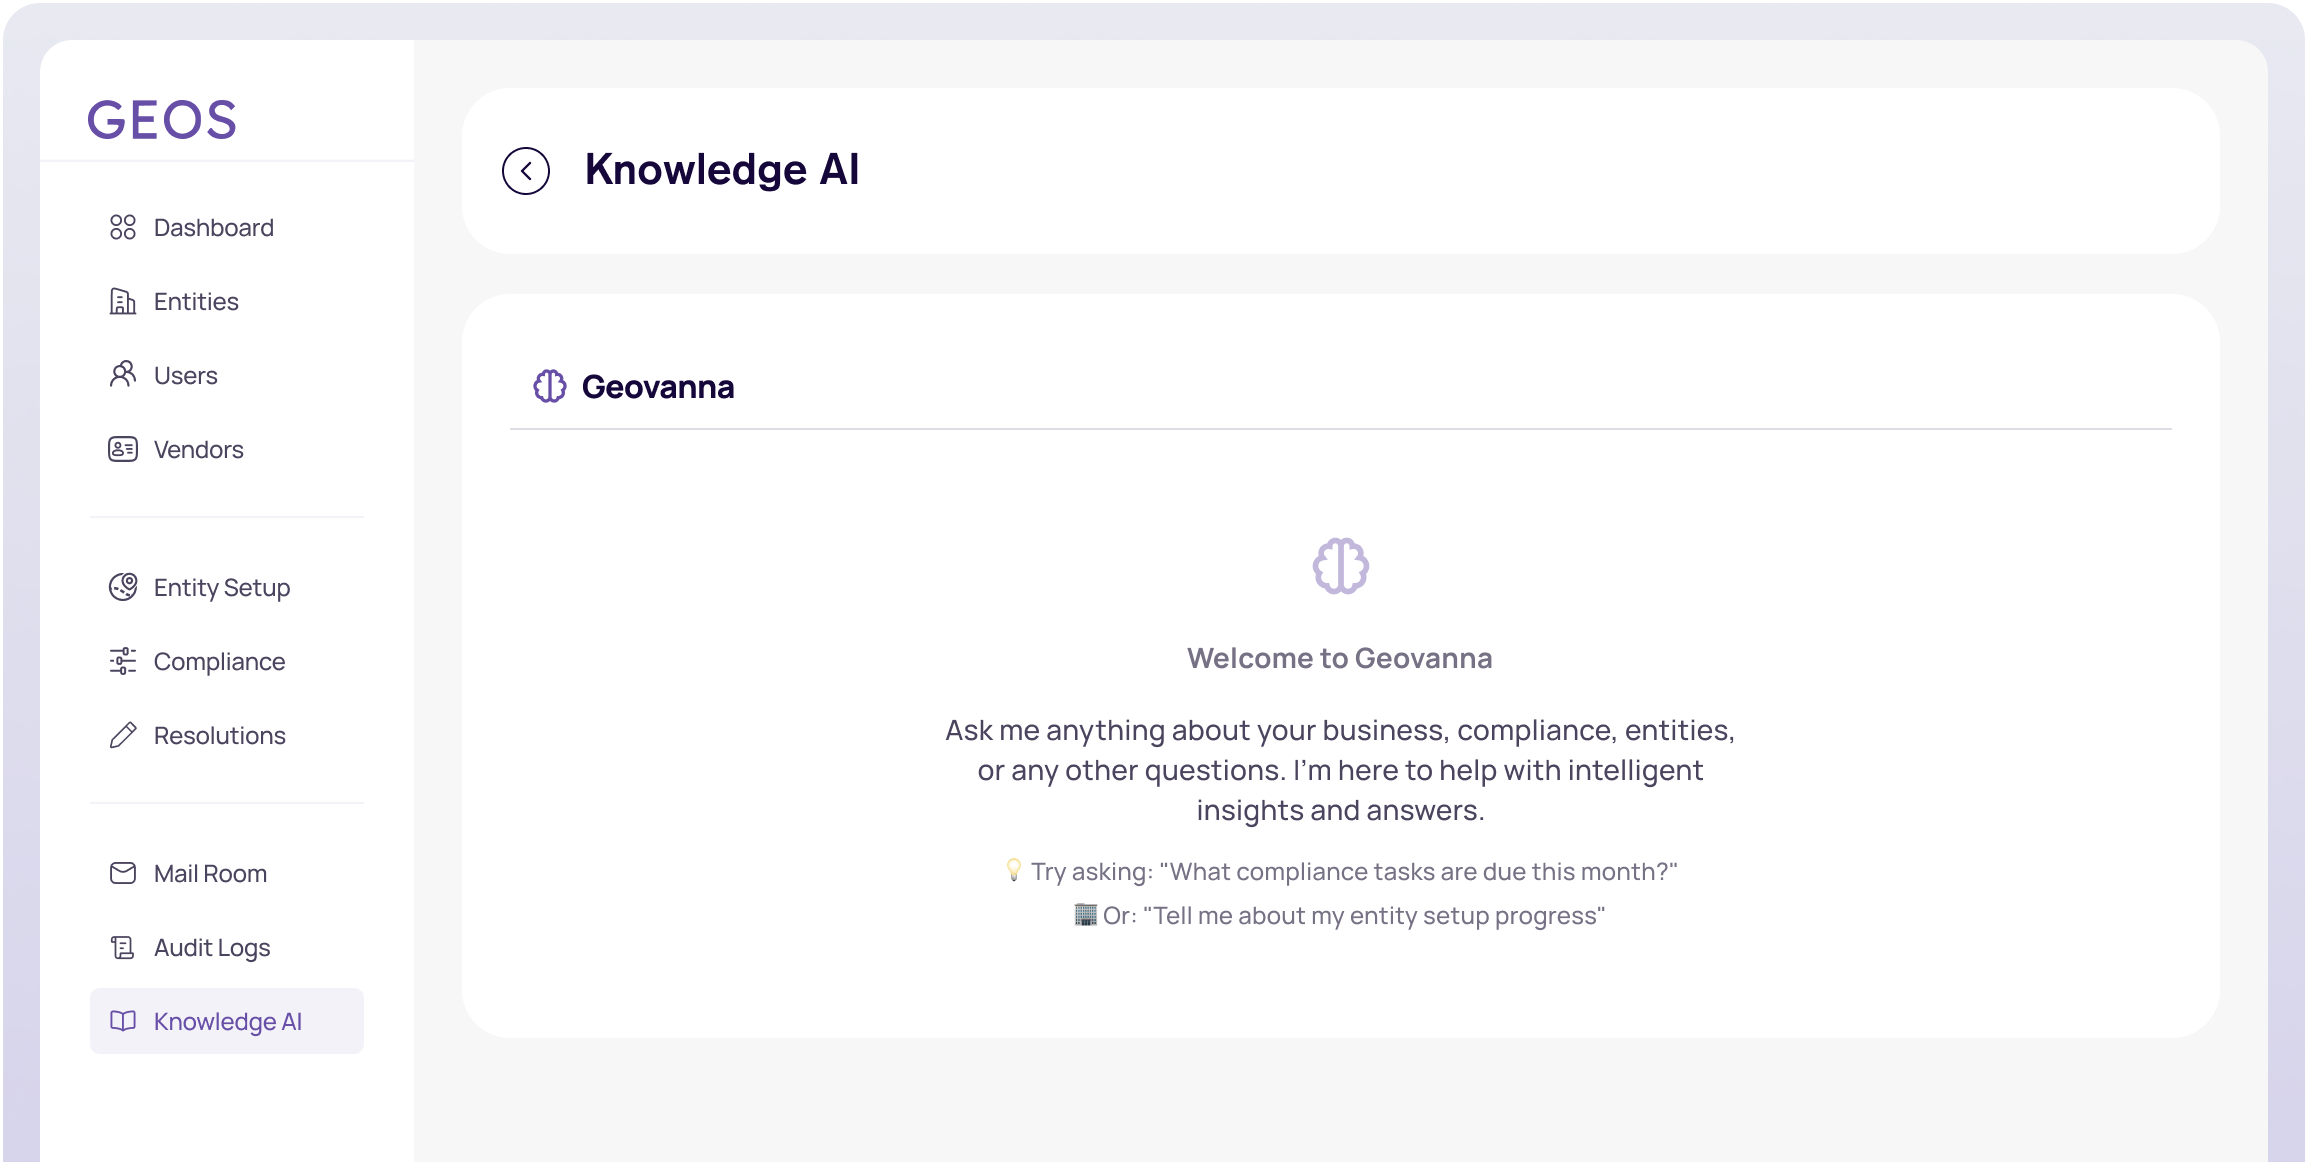Click the Entities building icon
Image resolution: width=2308 pixels, height=1162 pixels.
pyautogui.click(x=123, y=302)
